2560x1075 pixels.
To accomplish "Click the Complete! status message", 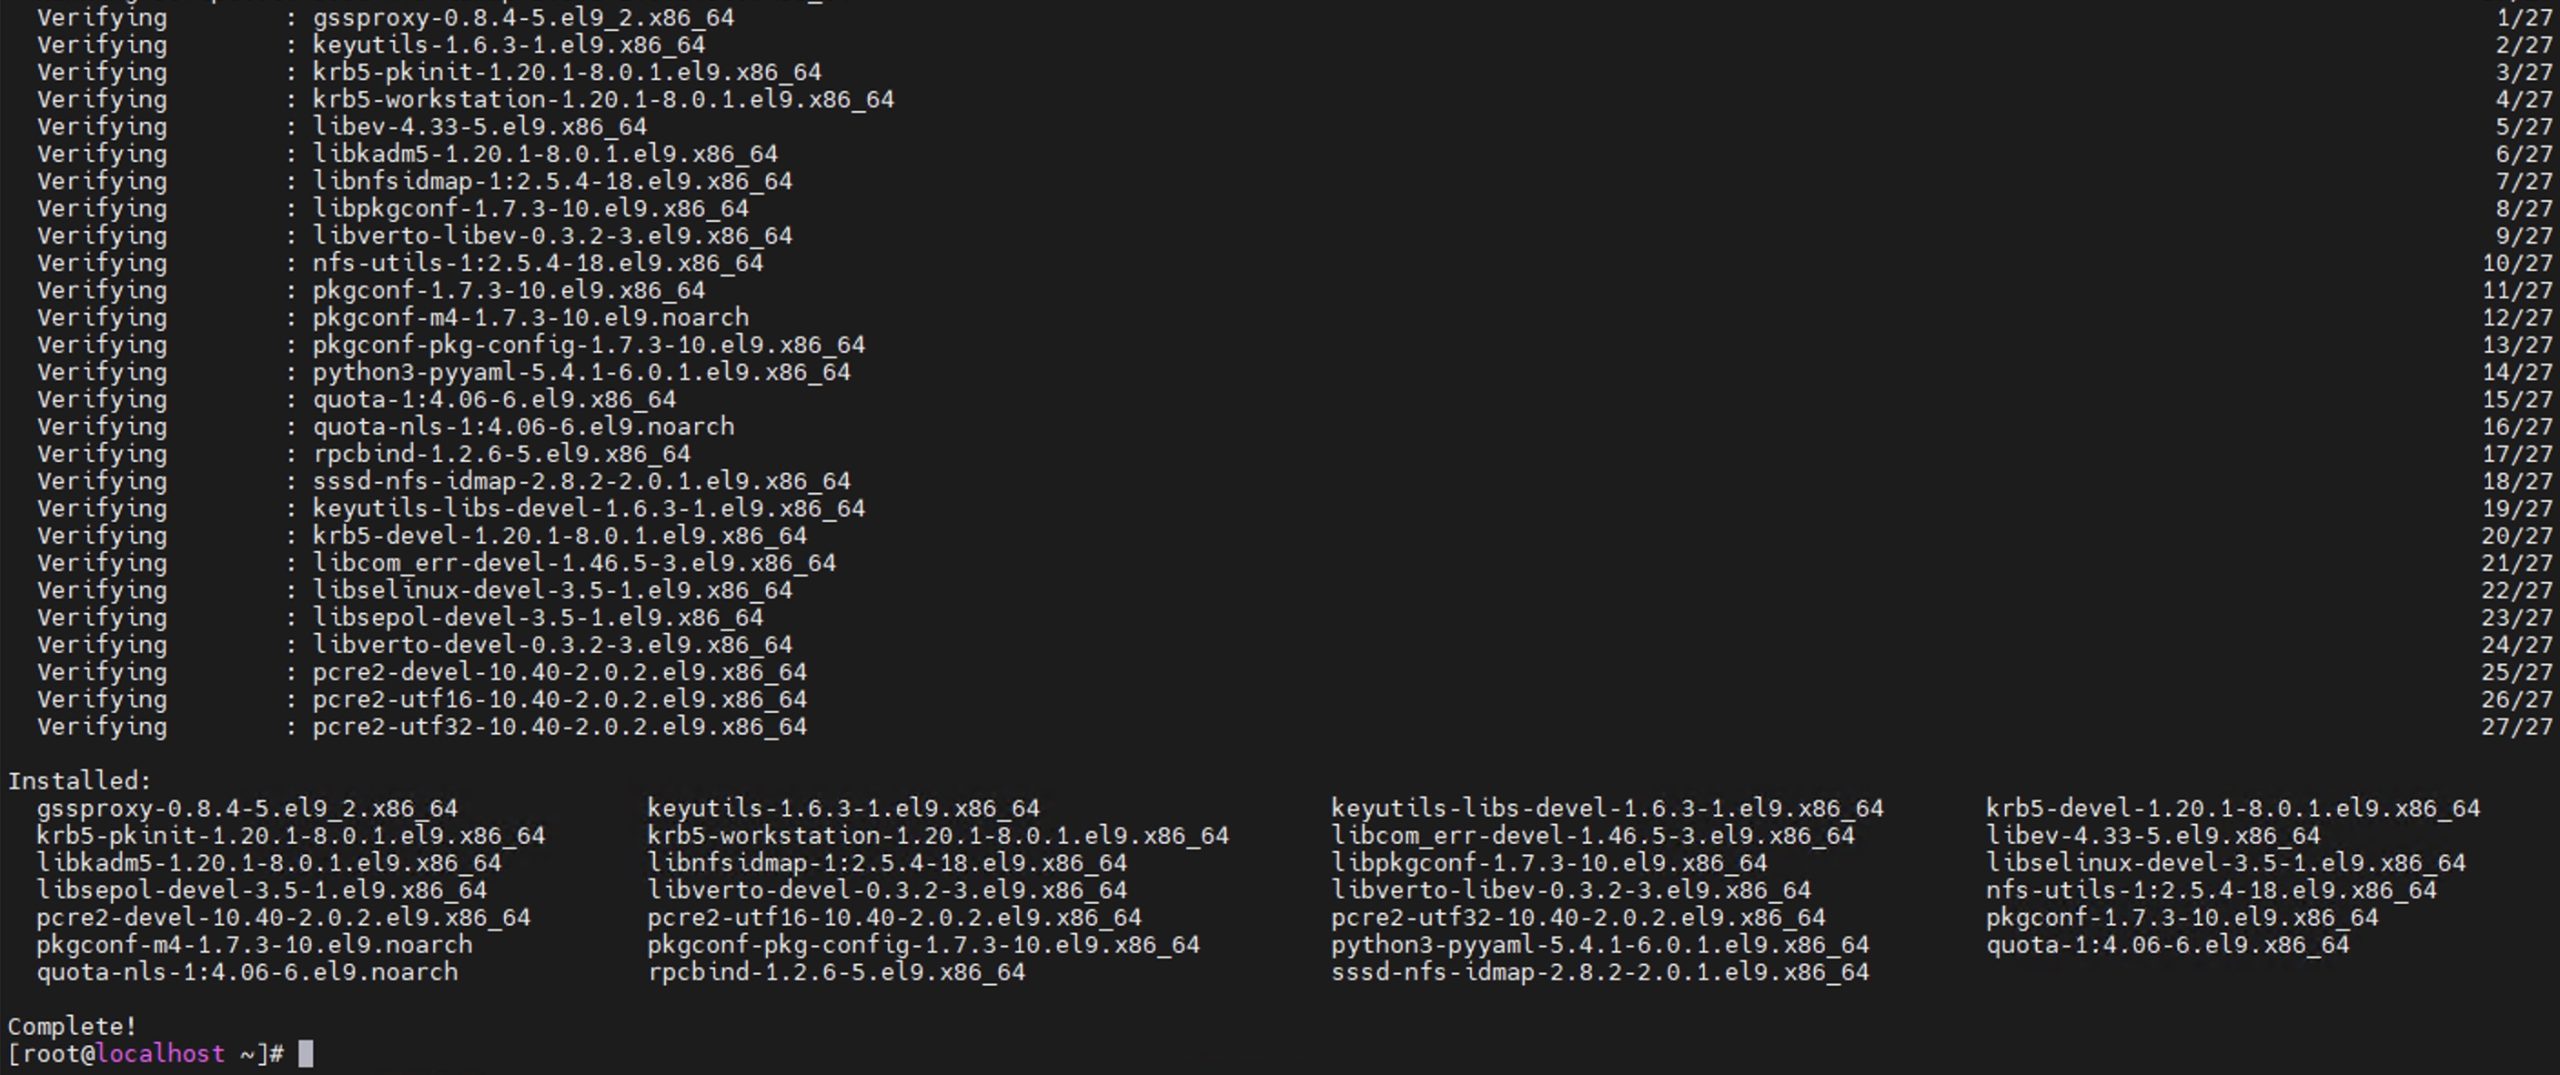I will [x=72, y=1027].
